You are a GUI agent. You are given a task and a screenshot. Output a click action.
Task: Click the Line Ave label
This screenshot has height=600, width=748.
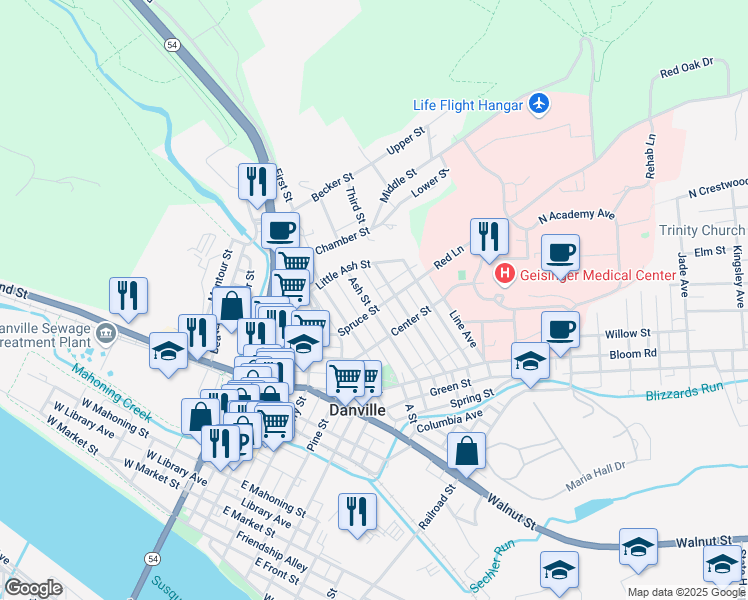[x=463, y=329]
